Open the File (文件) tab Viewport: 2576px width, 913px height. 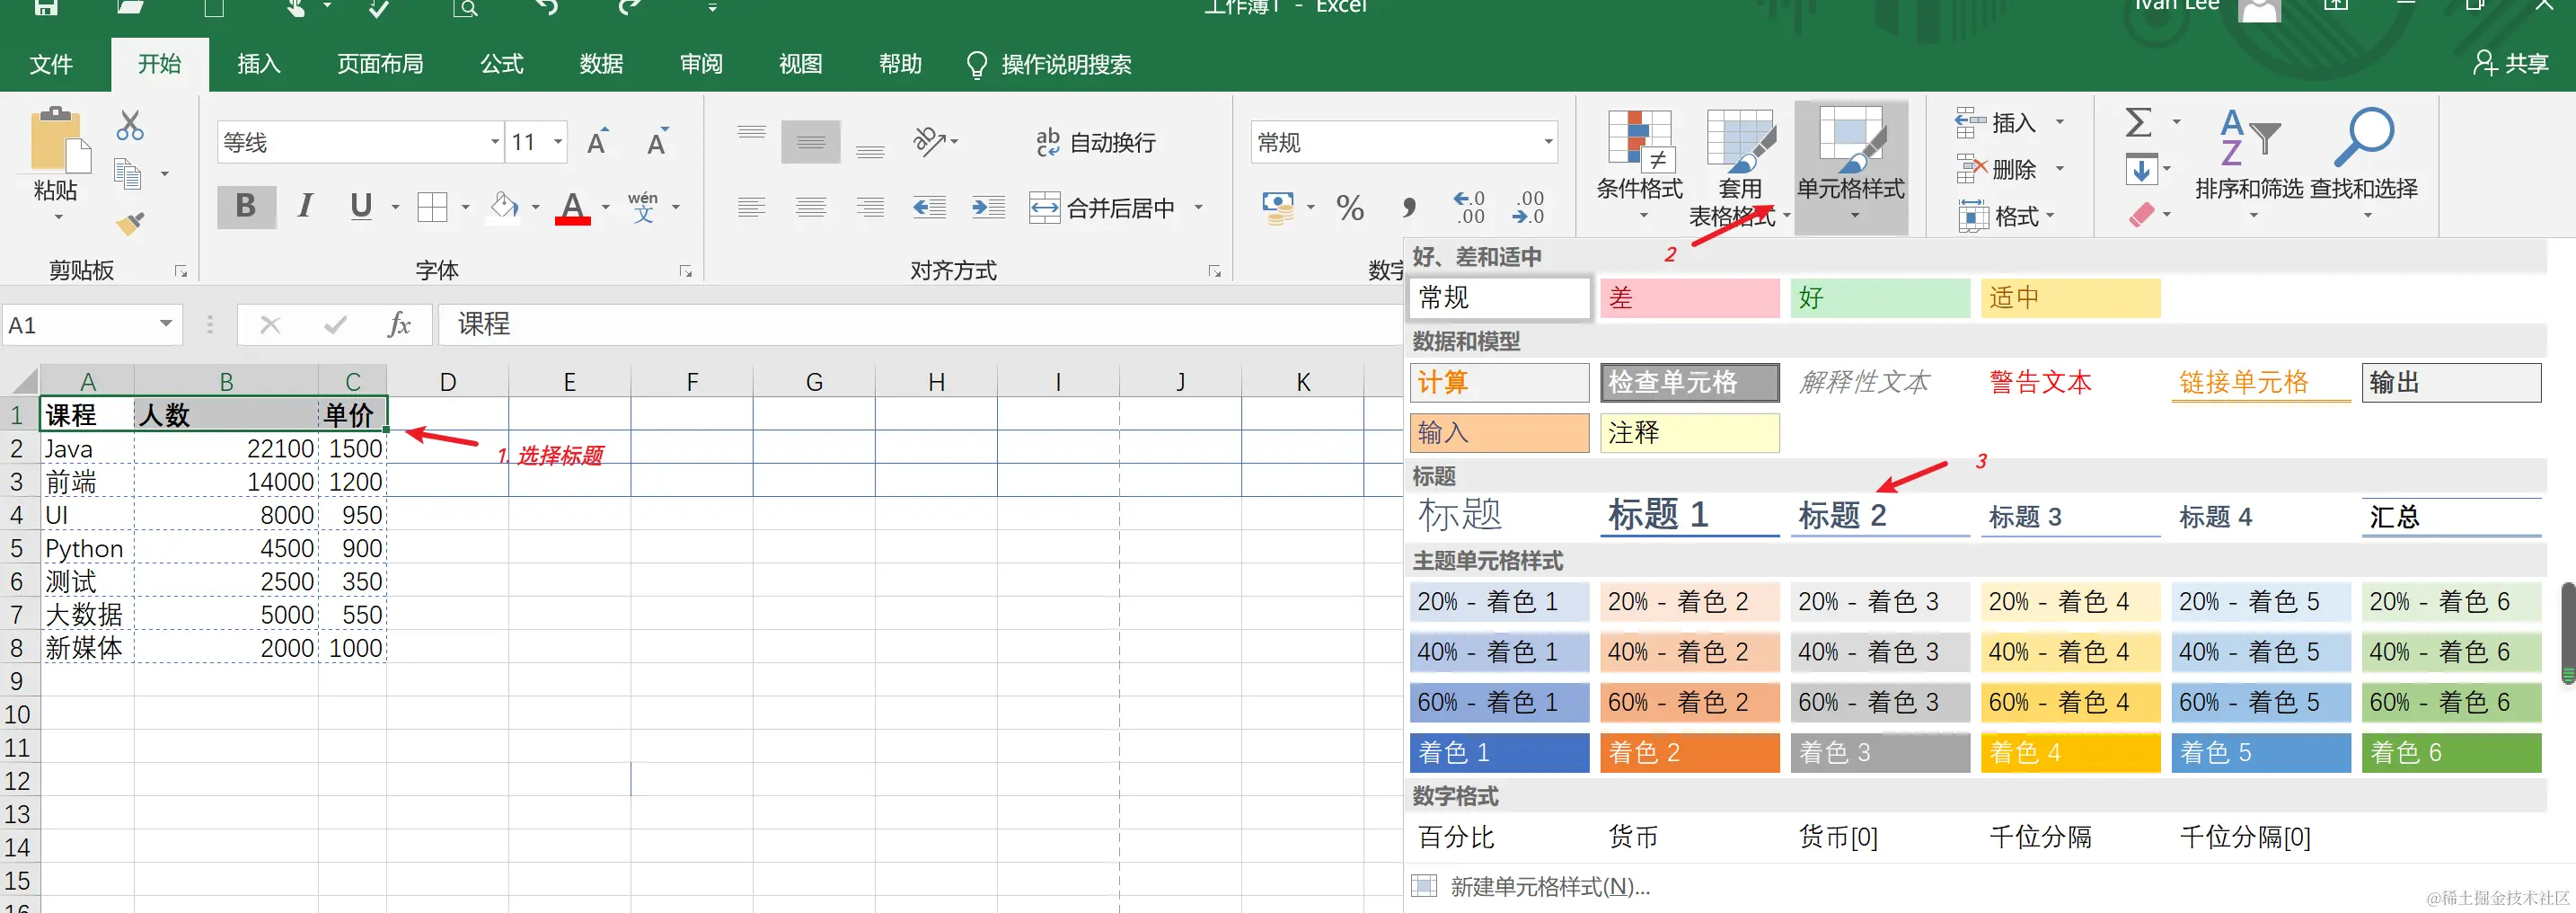[51, 64]
